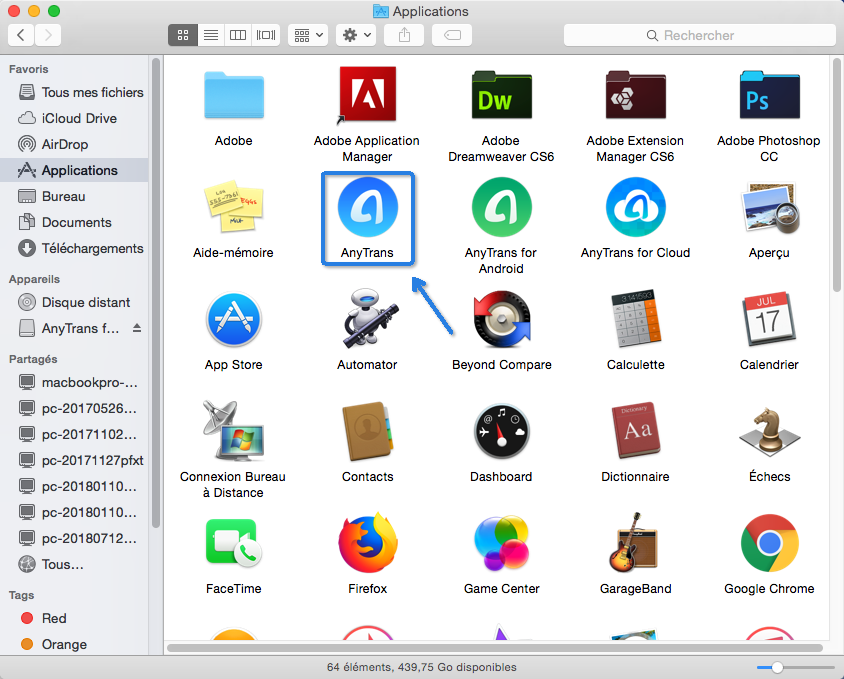
Task: Select the Échecs chess app
Action: [x=769, y=431]
